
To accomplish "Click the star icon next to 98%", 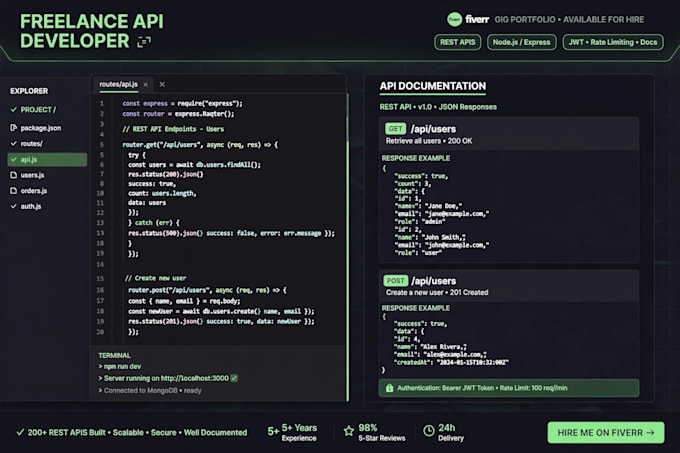I will point(349,431).
